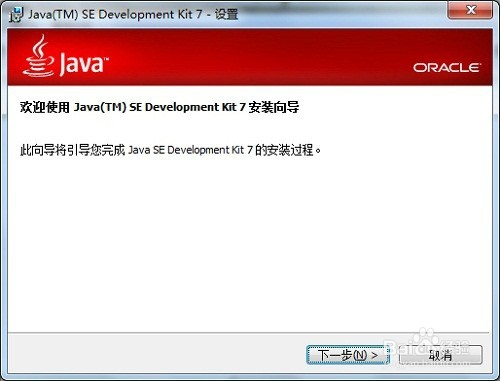Screen dimensions: 500x381
Task: Click the 下一步(N) > button
Action: pyautogui.click(x=348, y=355)
